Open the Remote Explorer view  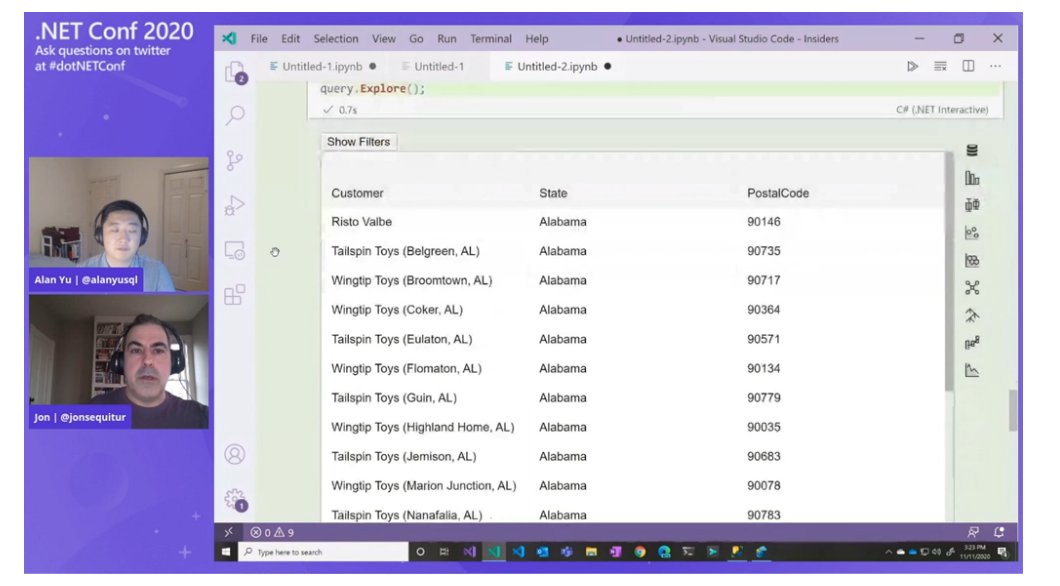click(235, 251)
